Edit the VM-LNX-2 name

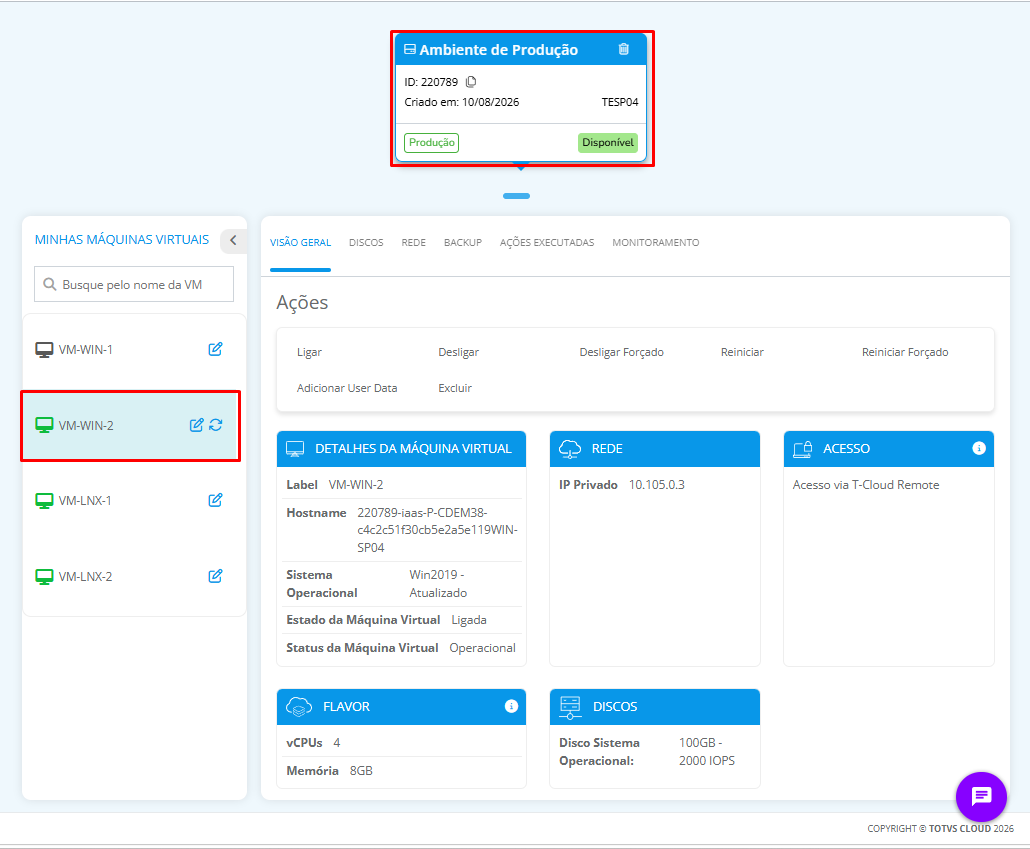pyautogui.click(x=215, y=576)
